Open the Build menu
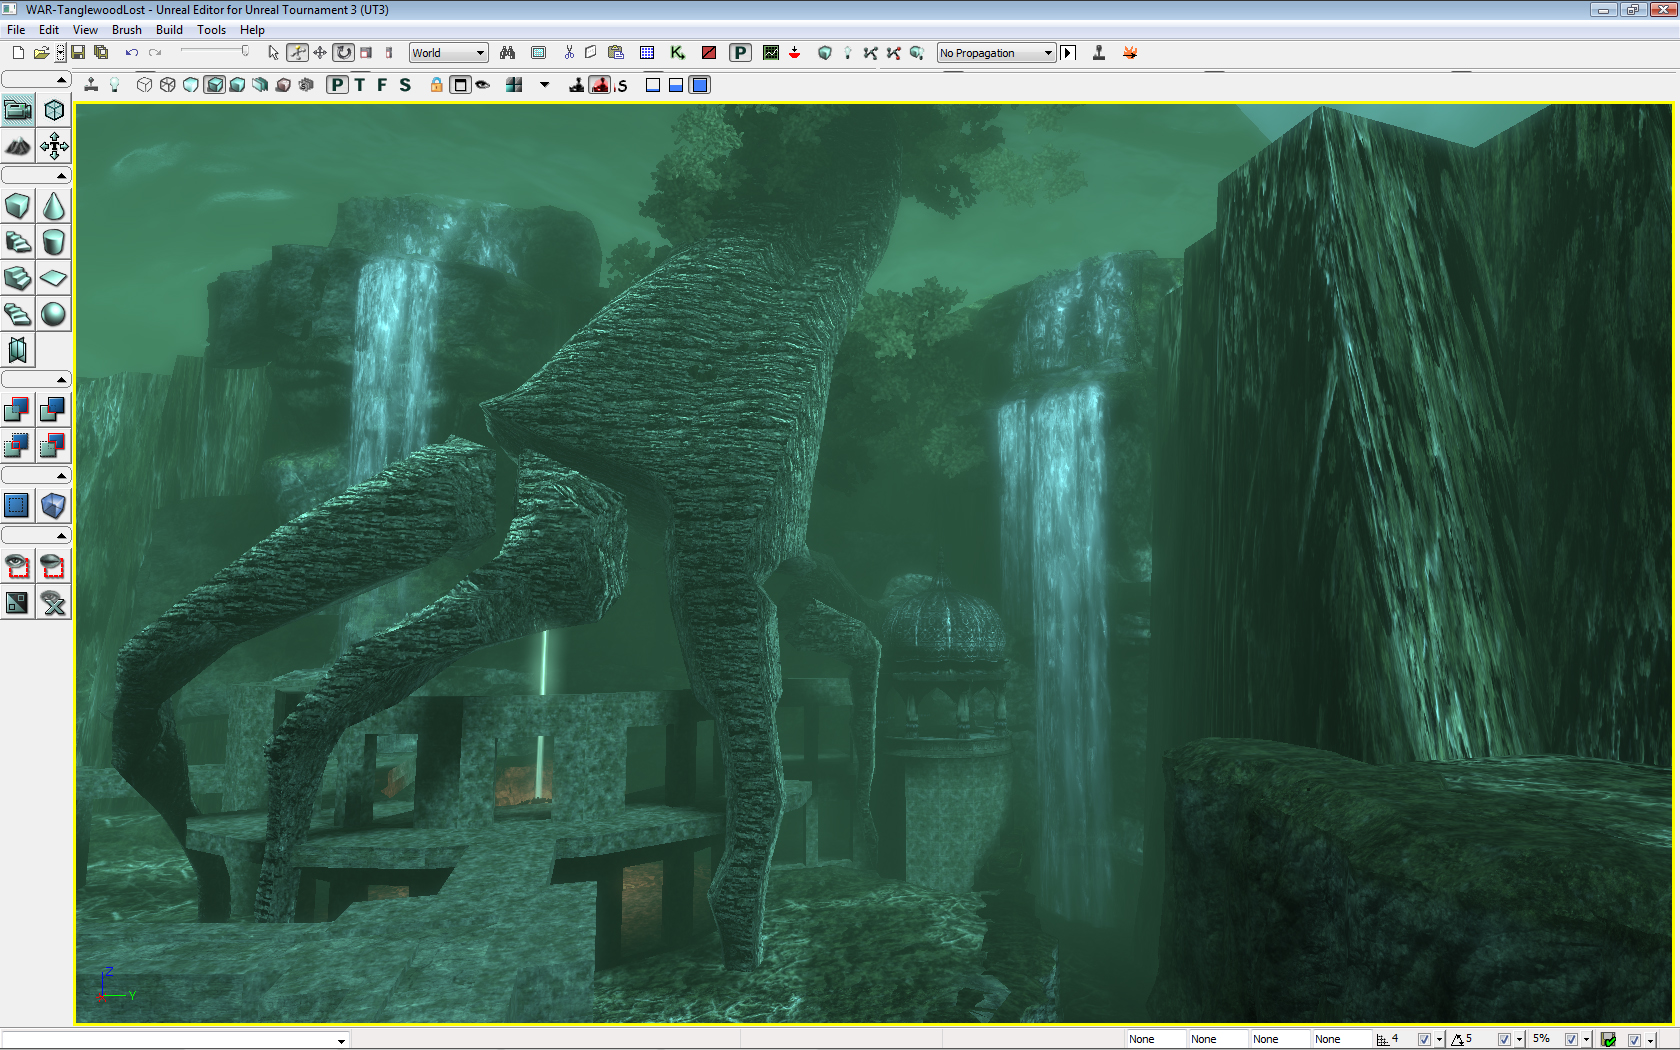 click(x=169, y=30)
